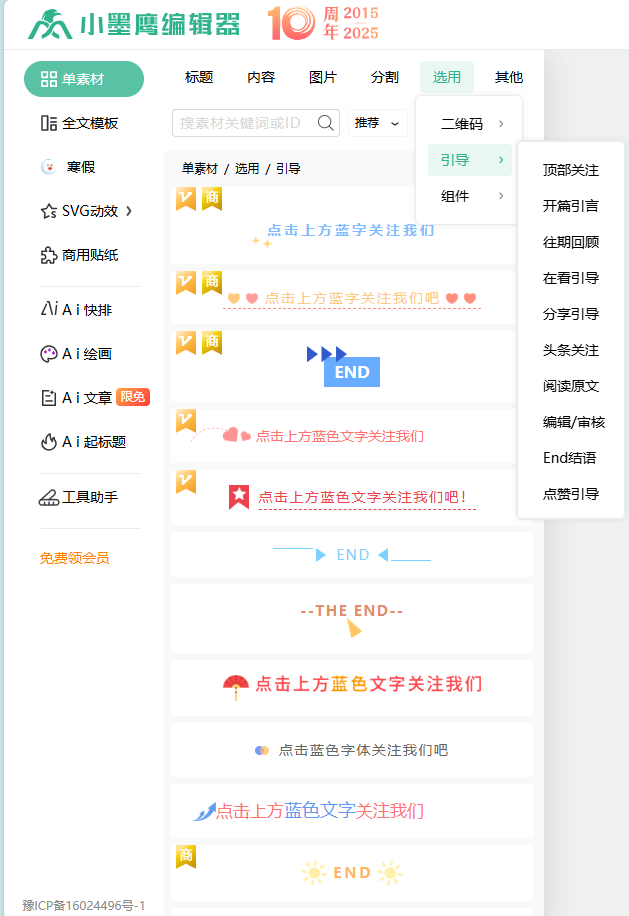Image resolution: width=629 pixels, height=916 pixels.
Task: Select 引导 in the dropdown menu
Action: pos(470,160)
